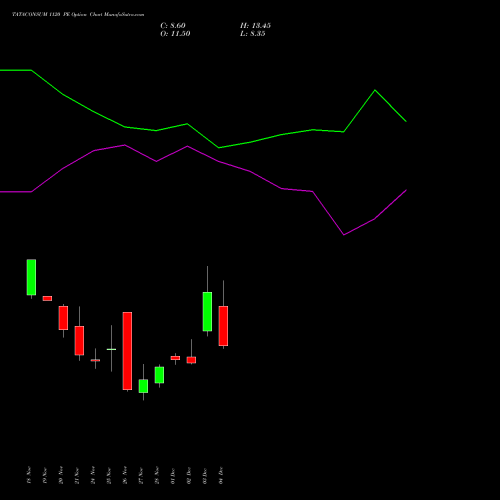Click the TATACONSUM PE Option chart title
This screenshot has height=500, width=500.
click(78, 15)
